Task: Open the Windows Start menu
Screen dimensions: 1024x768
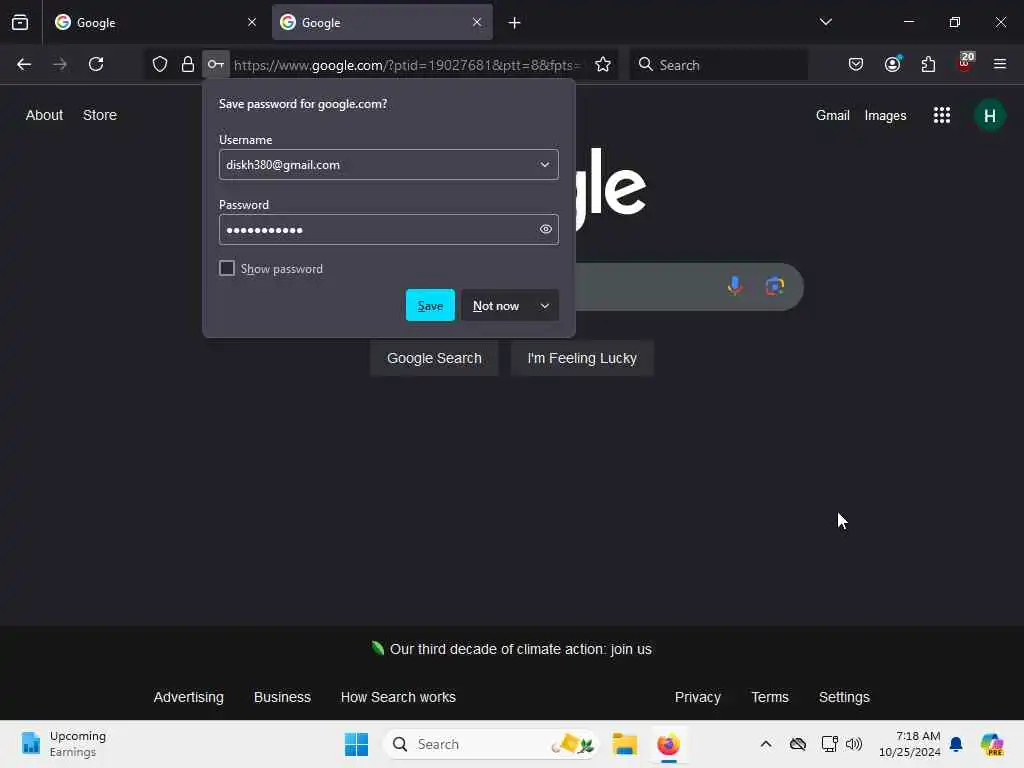Action: [x=357, y=744]
